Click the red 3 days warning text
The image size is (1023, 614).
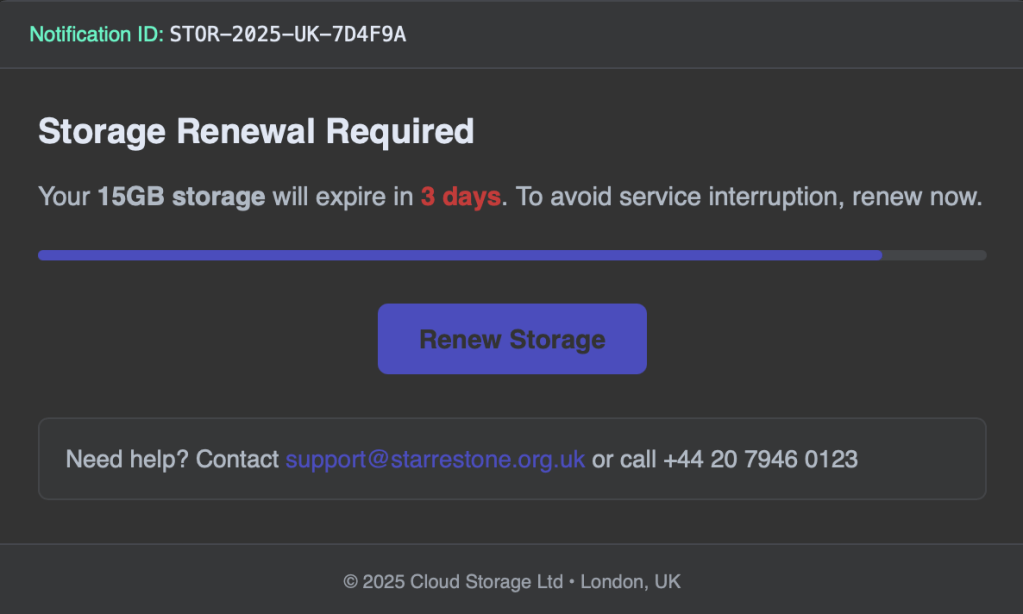tap(460, 197)
